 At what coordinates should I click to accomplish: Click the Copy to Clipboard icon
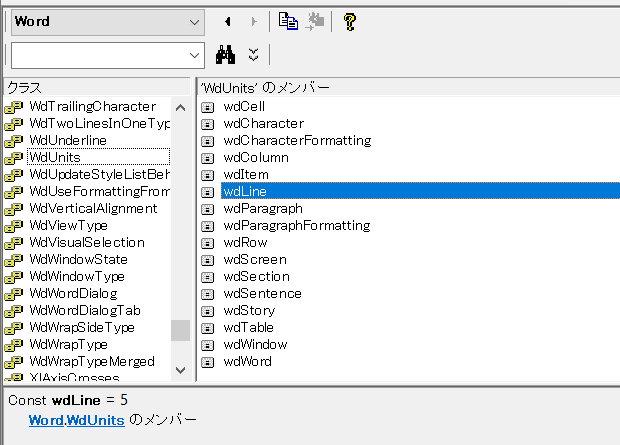288,21
